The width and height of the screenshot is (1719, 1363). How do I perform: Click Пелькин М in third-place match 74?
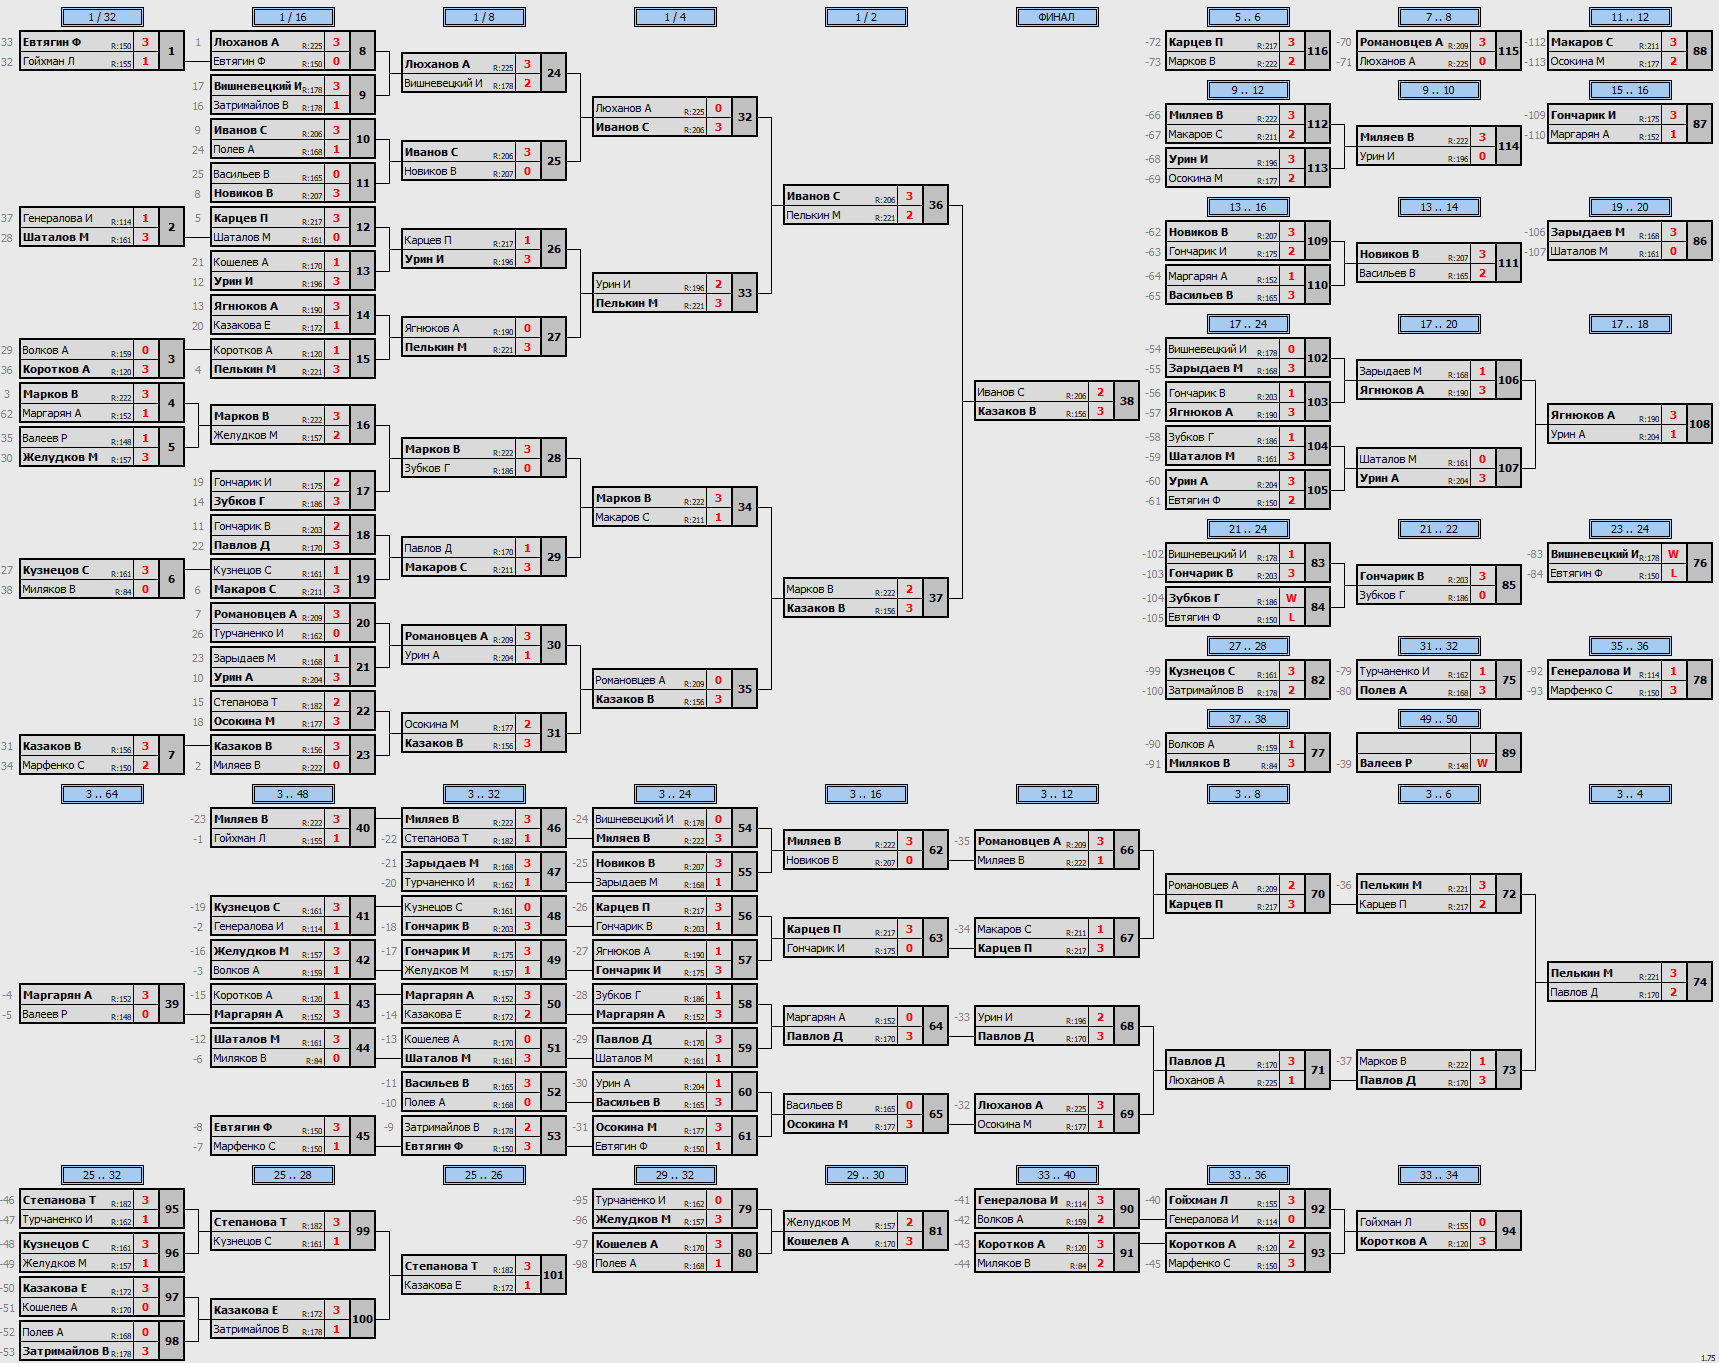1581,973
